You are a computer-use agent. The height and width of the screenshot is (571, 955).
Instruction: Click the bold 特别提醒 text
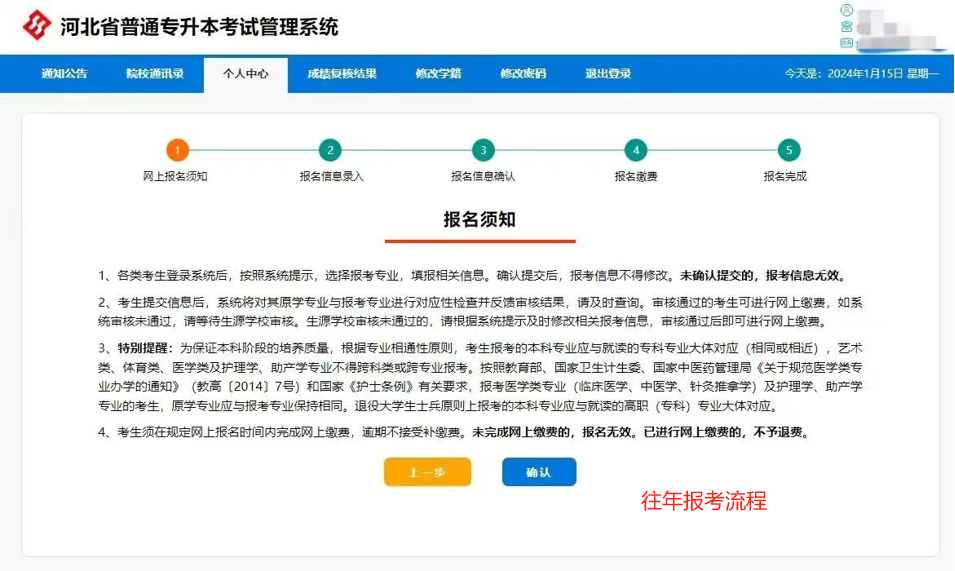pyautogui.click(x=144, y=348)
